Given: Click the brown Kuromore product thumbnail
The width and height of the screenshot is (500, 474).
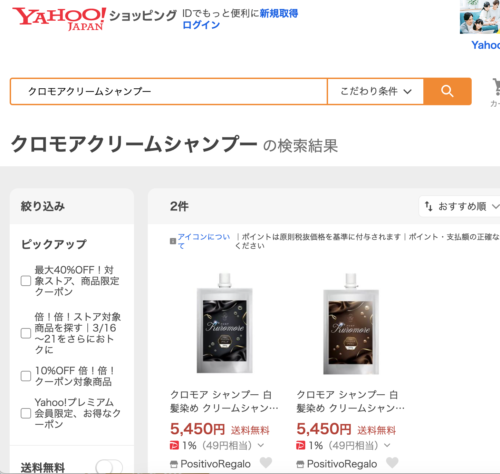Looking at the screenshot, I should (351, 323).
